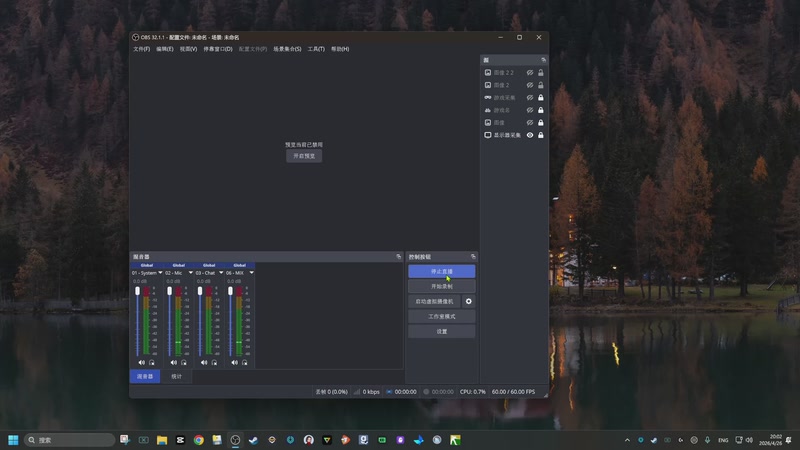Image resolution: width=800 pixels, height=450 pixels.
Task: Click the monitor icon of 显示器采集 source
Action: coord(488,135)
